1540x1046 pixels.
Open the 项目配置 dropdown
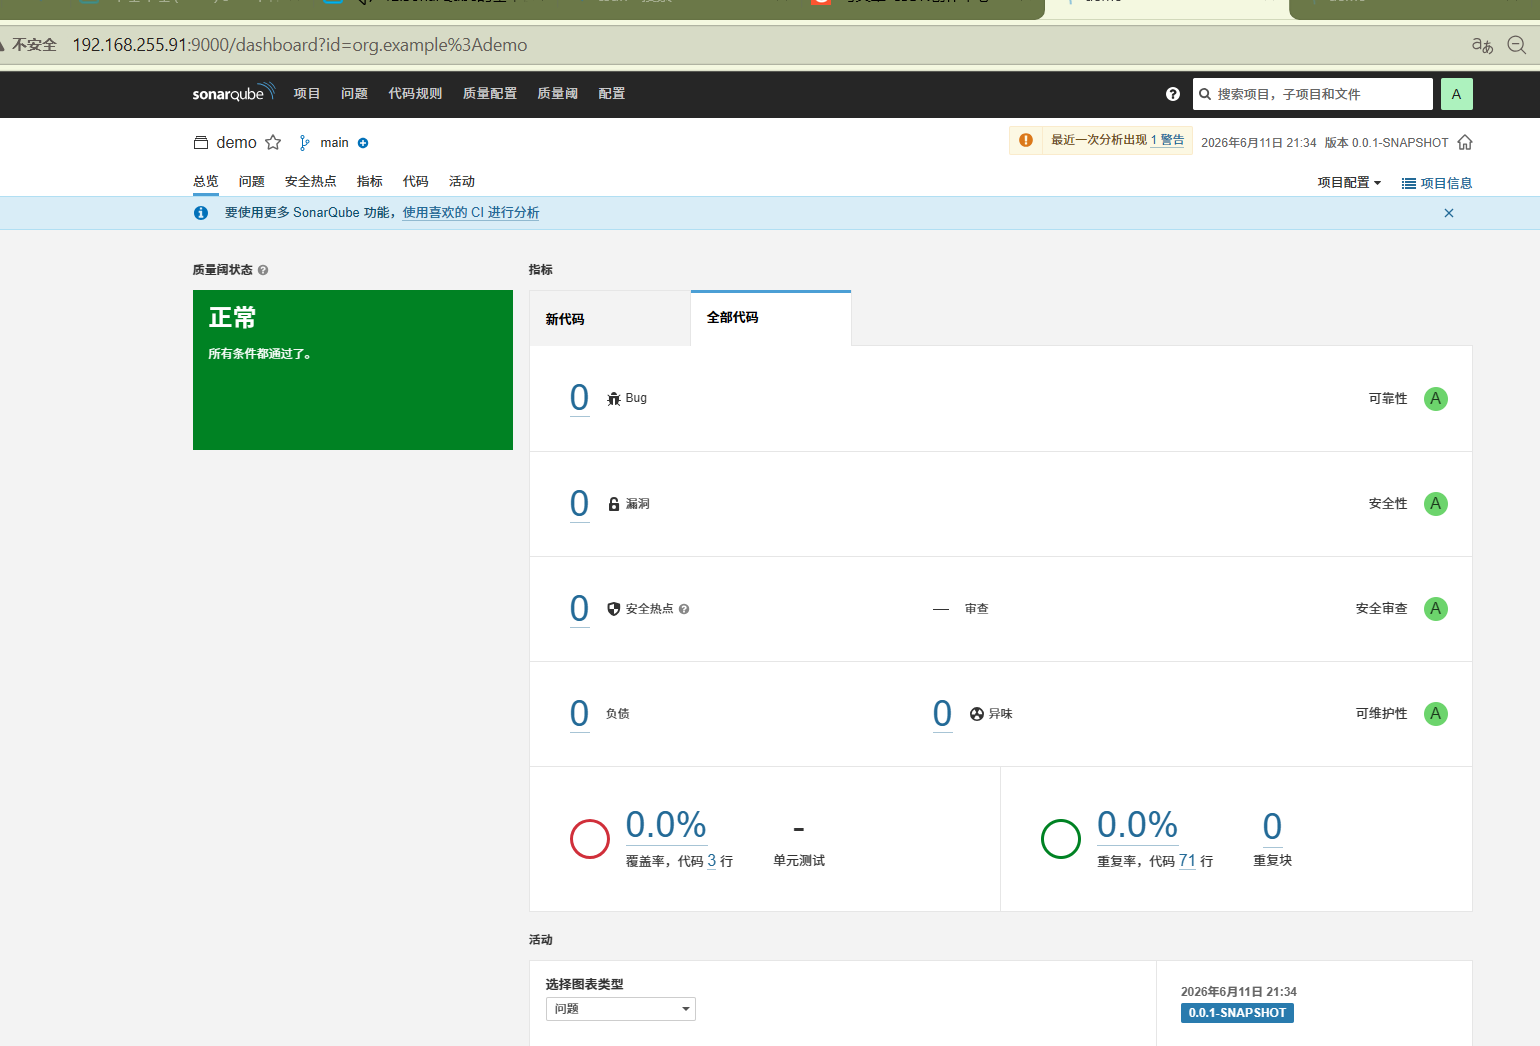click(x=1349, y=183)
